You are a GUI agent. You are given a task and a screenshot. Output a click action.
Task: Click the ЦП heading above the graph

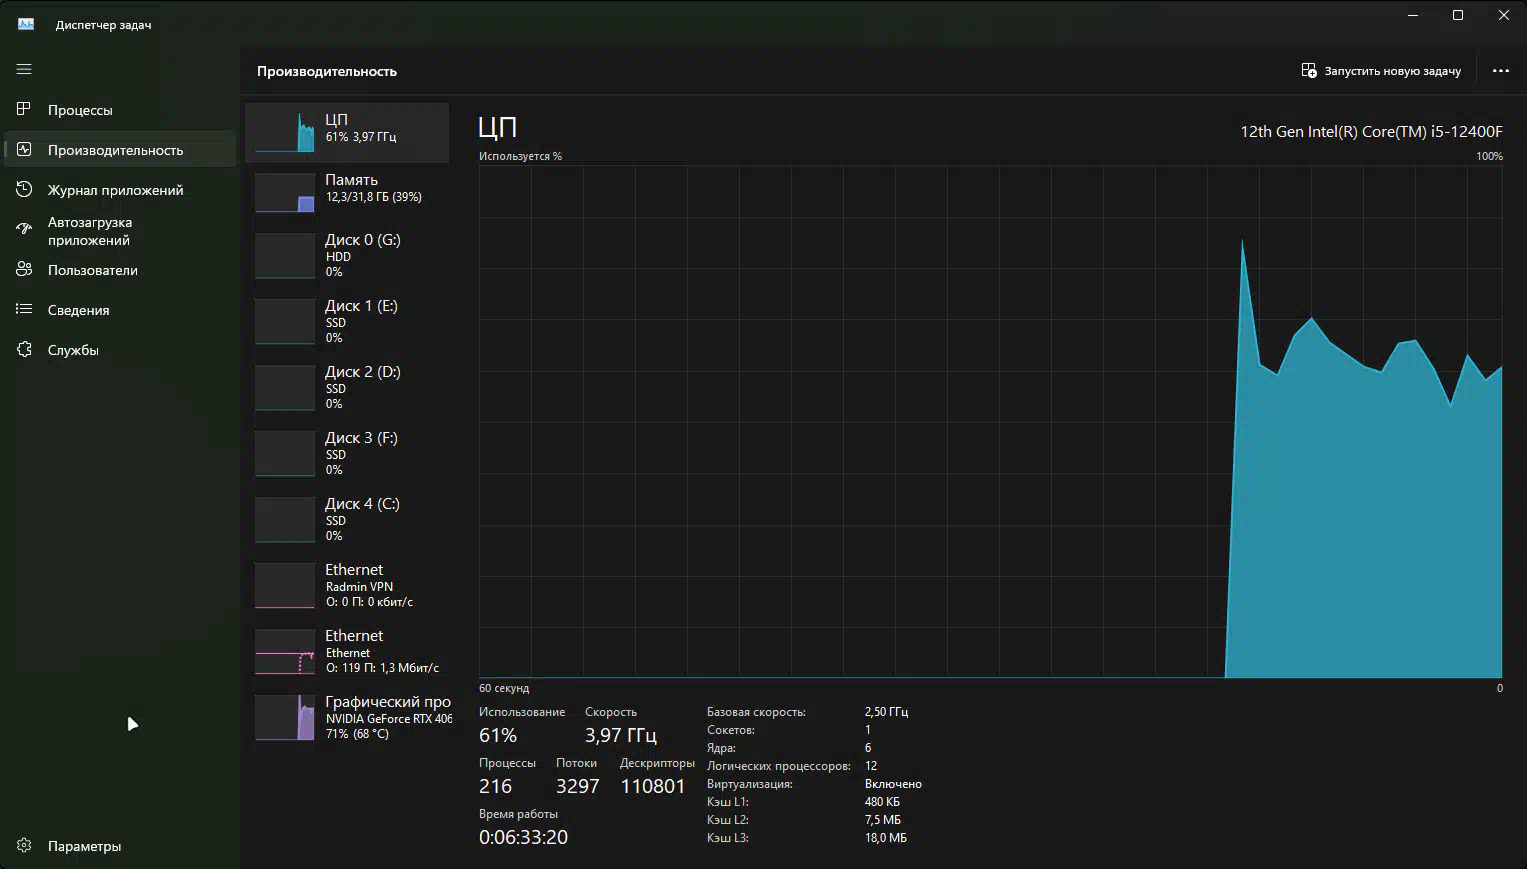pyautogui.click(x=497, y=127)
